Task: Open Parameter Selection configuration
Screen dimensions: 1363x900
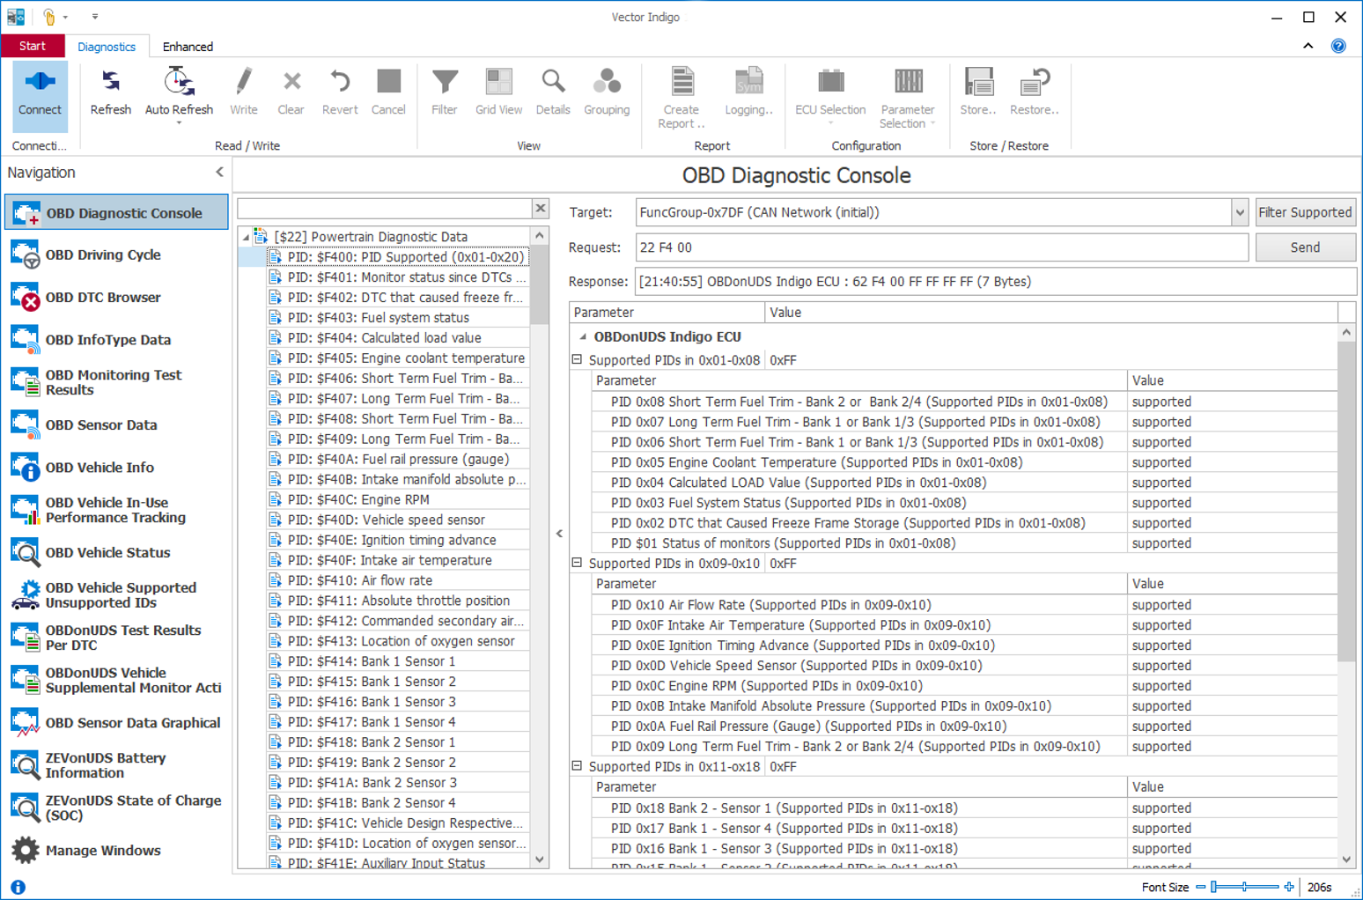Action: pos(907,97)
